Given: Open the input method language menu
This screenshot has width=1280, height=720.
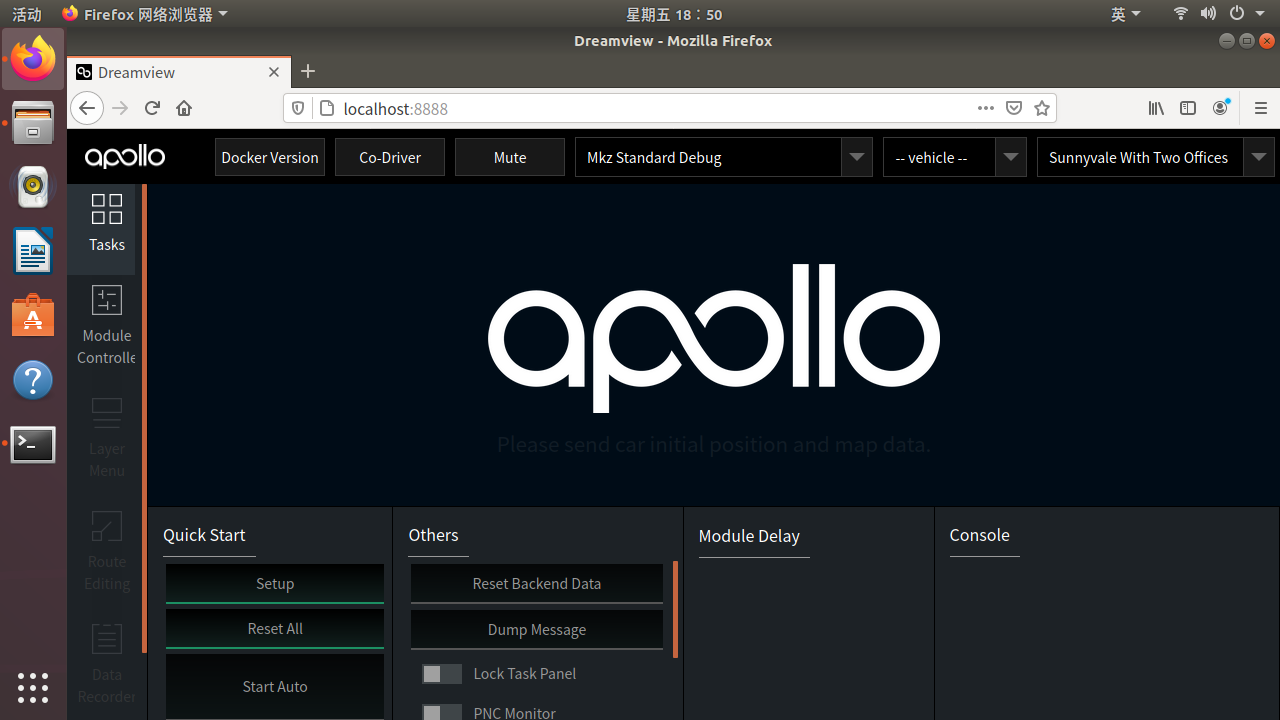Looking at the screenshot, I should click(1126, 14).
